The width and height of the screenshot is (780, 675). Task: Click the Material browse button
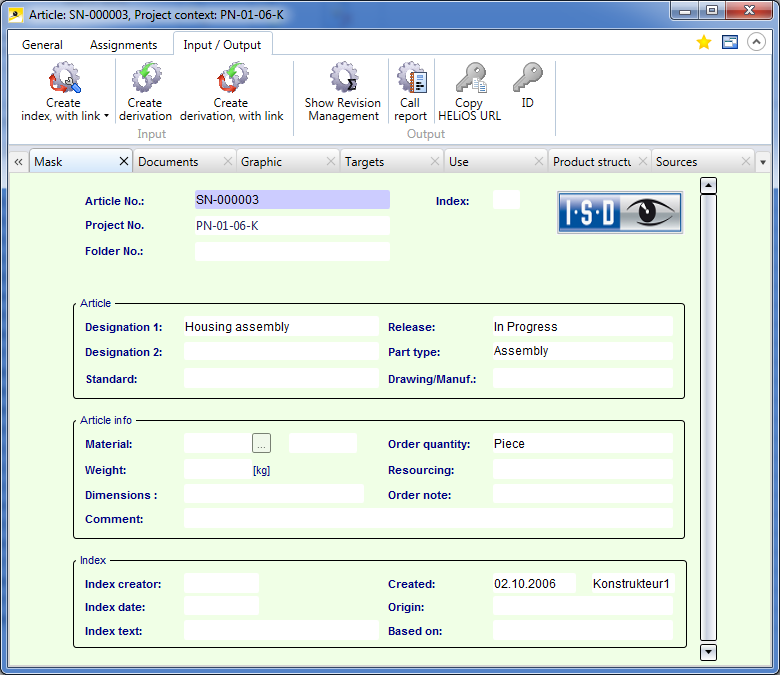coord(261,443)
